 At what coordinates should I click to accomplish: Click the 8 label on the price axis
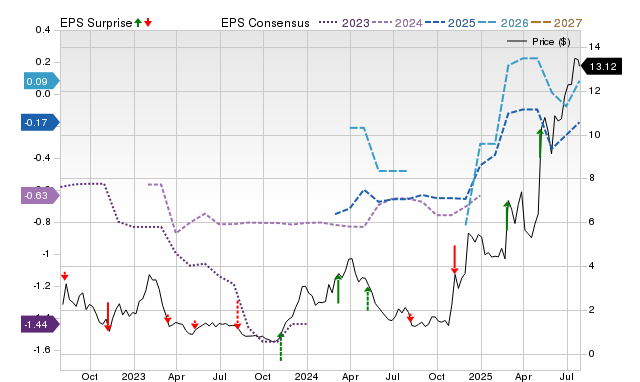591,178
